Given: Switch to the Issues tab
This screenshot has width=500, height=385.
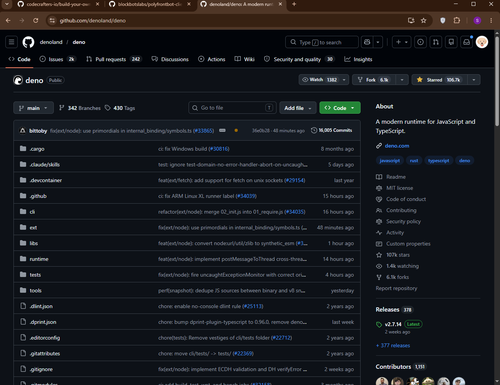Looking at the screenshot, I should pos(58,59).
